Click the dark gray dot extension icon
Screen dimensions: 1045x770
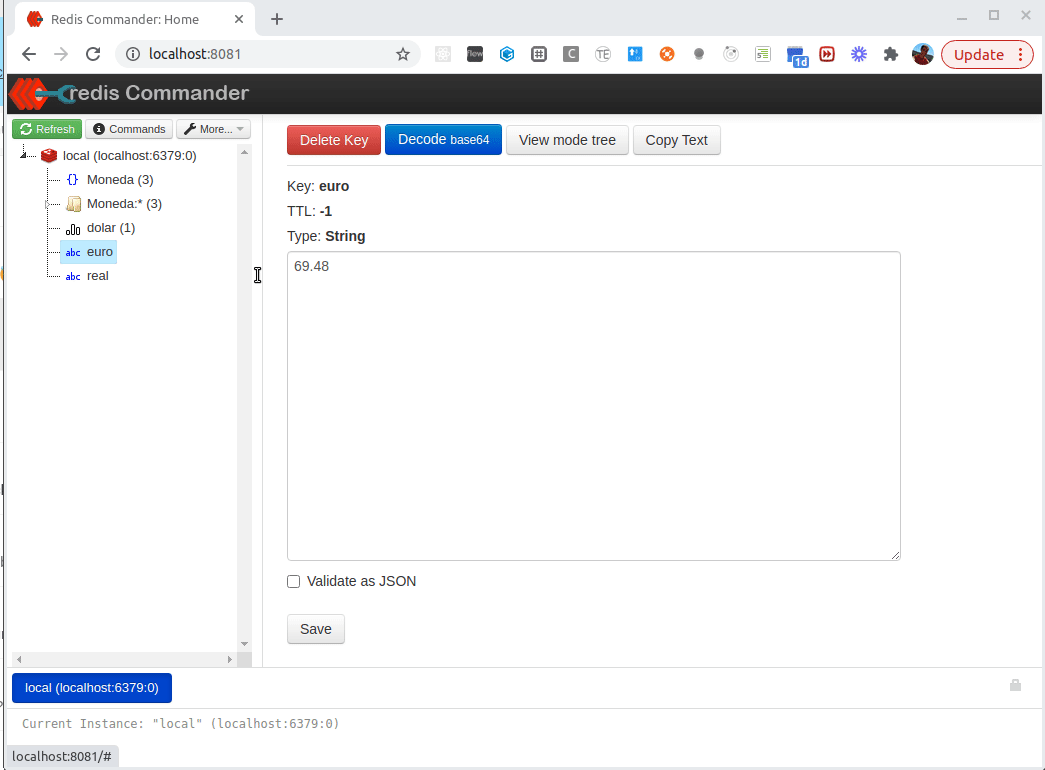click(698, 54)
